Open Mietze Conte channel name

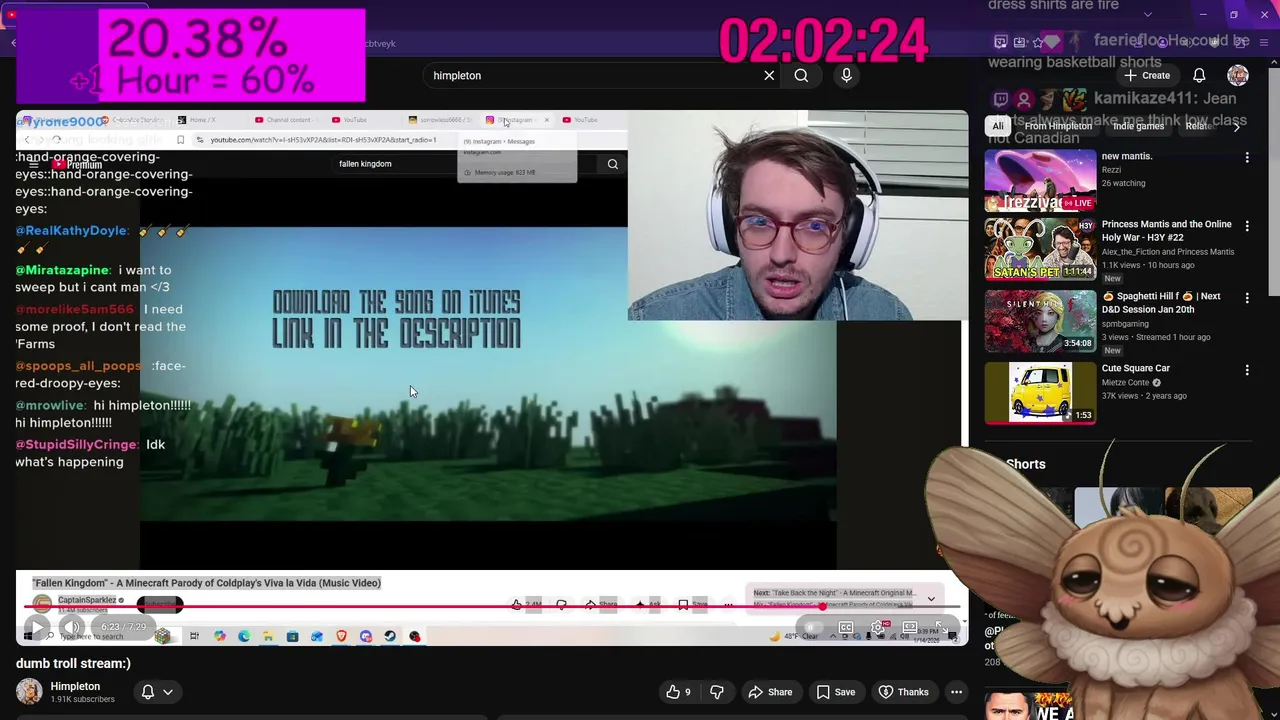click(1125, 382)
